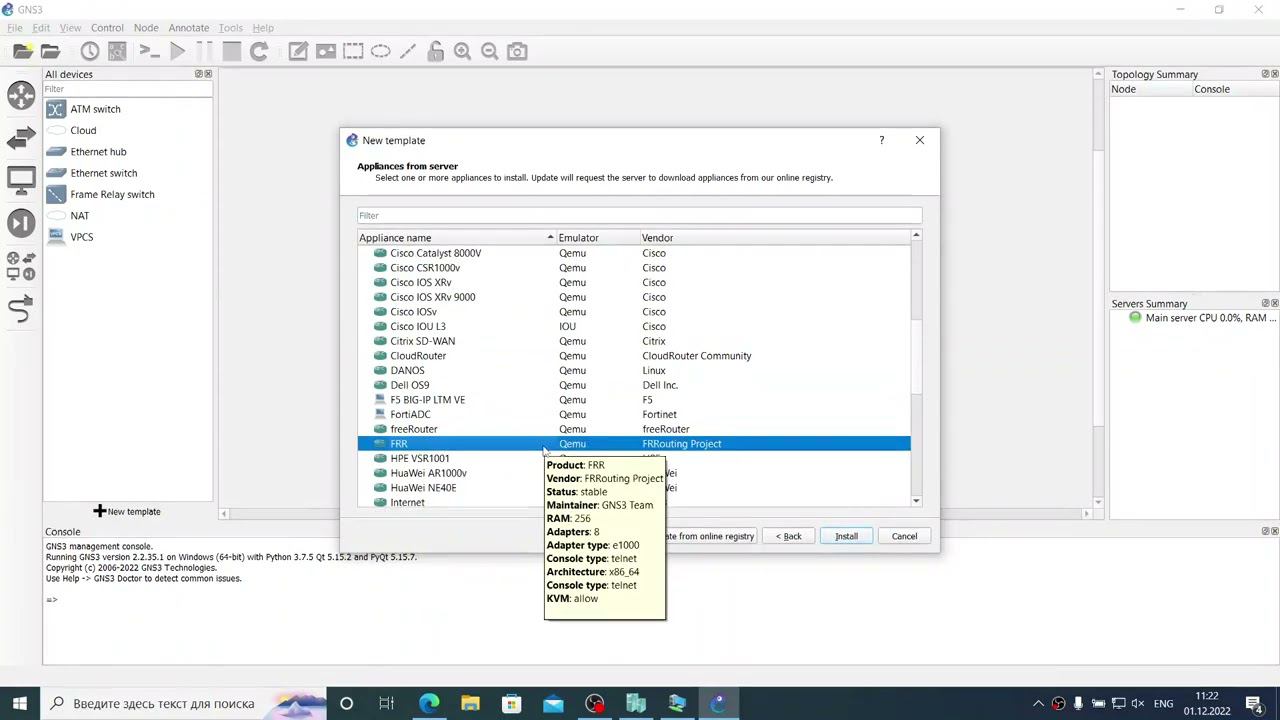Float the All devices panel

tap(198, 74)
